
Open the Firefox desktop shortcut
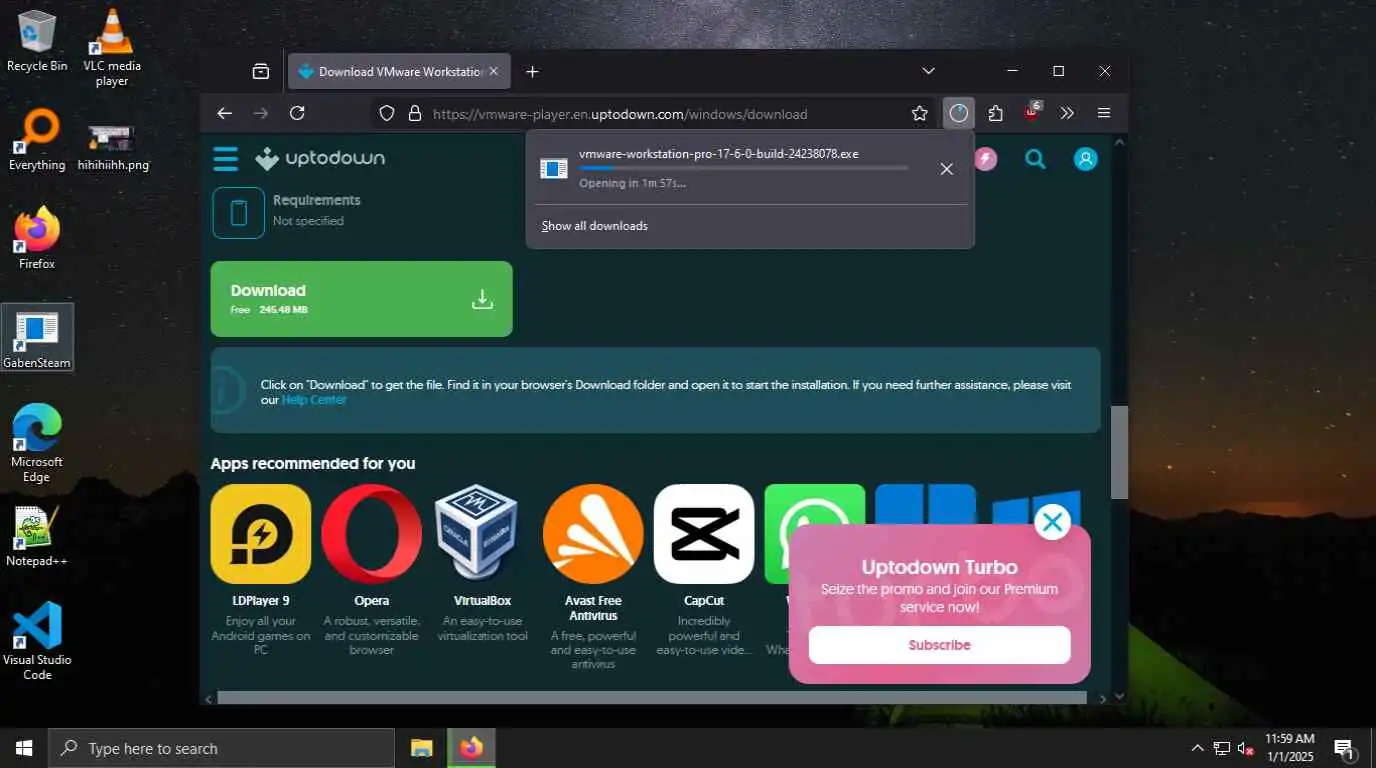coord(37,238)
